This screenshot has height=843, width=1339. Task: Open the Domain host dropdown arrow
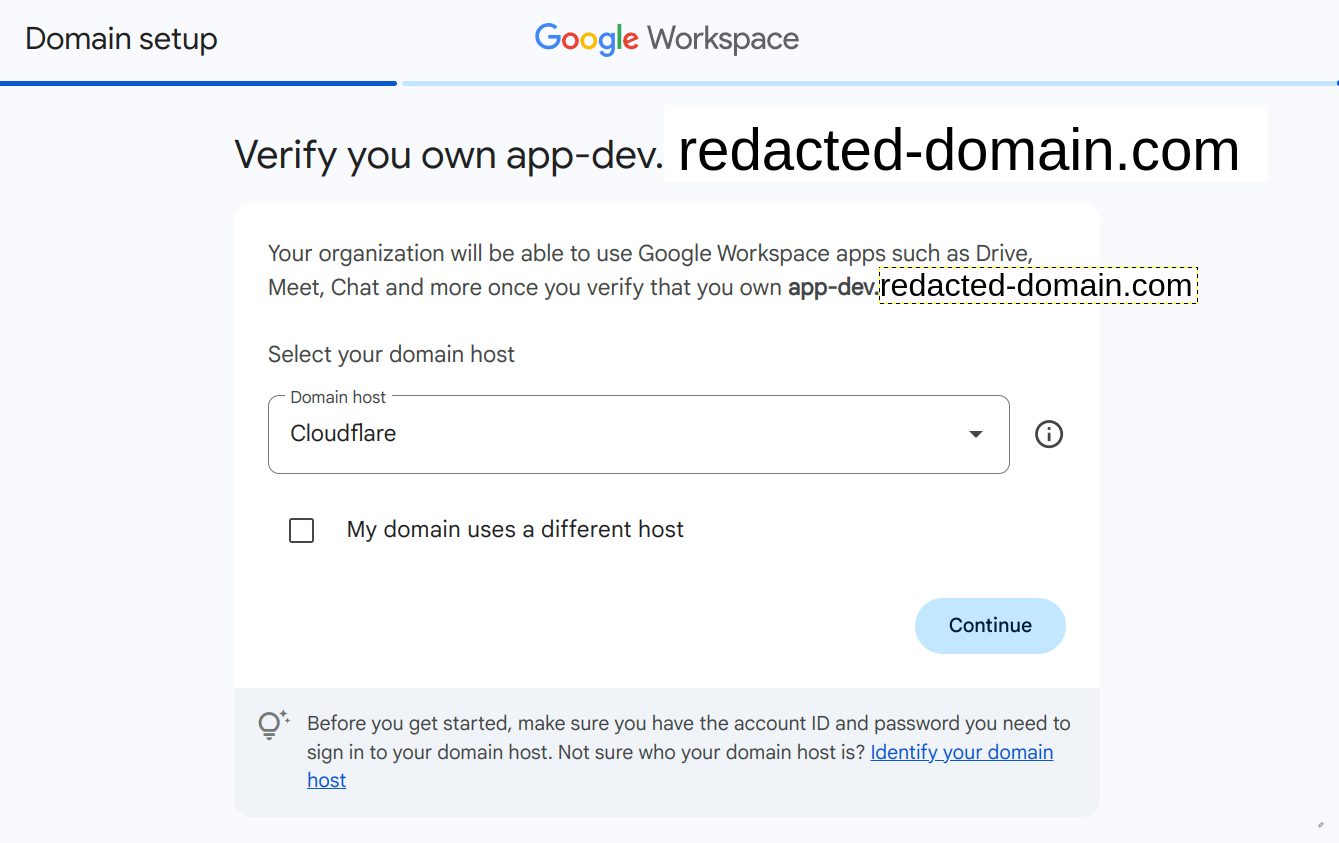click(976, 434)
